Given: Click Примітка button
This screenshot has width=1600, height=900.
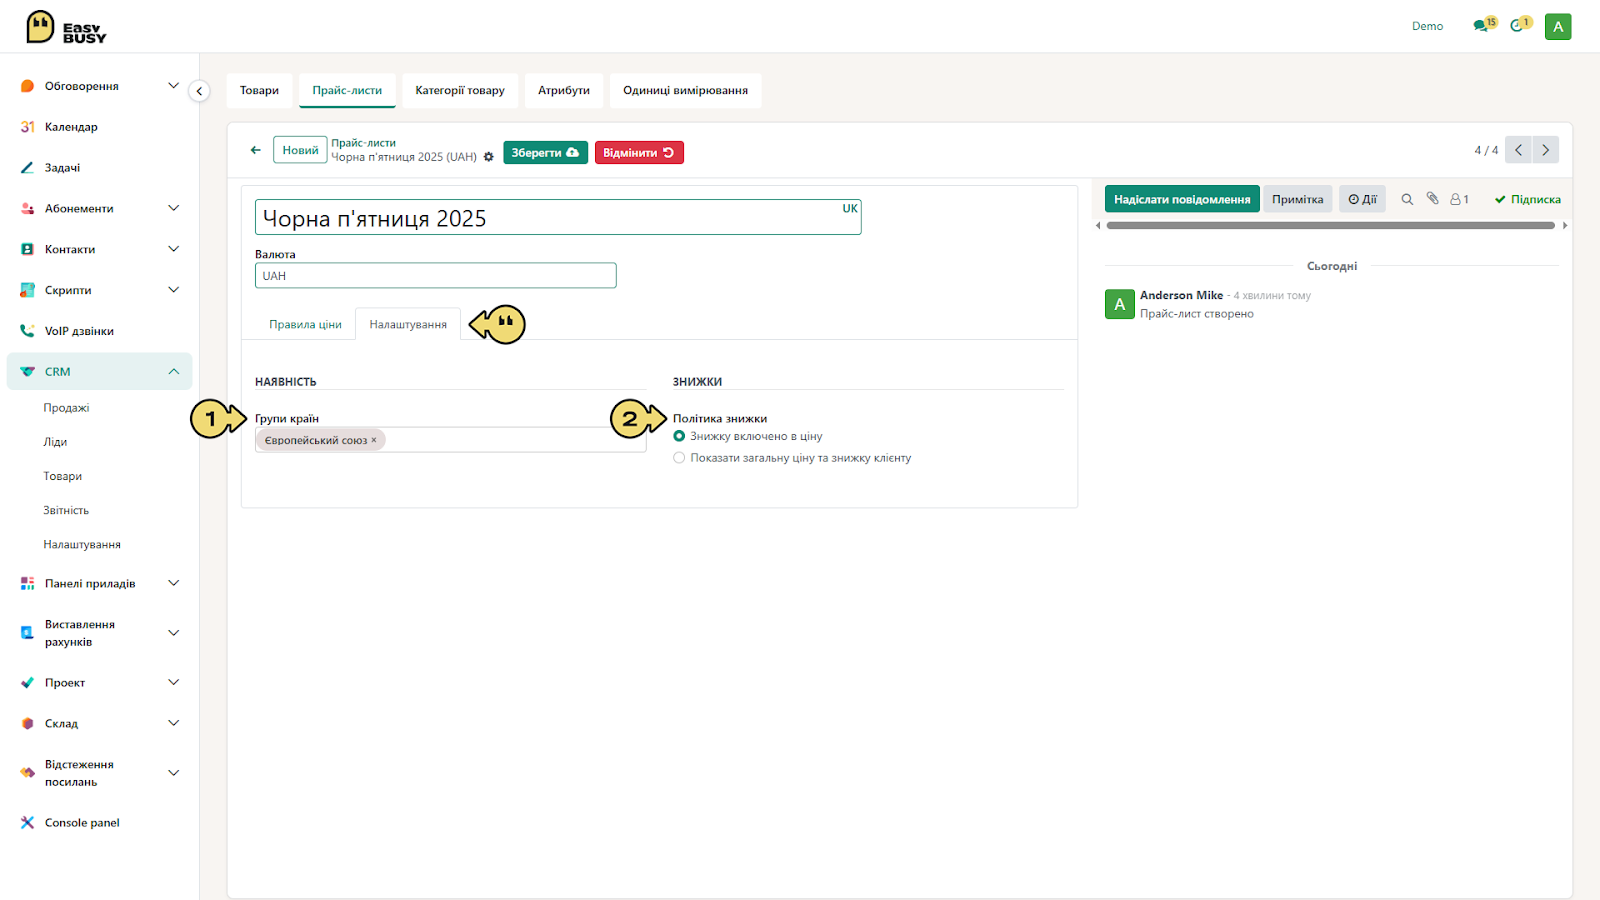Looking at the screenshot, I should pyautogui.click(x=1297, y=199).
